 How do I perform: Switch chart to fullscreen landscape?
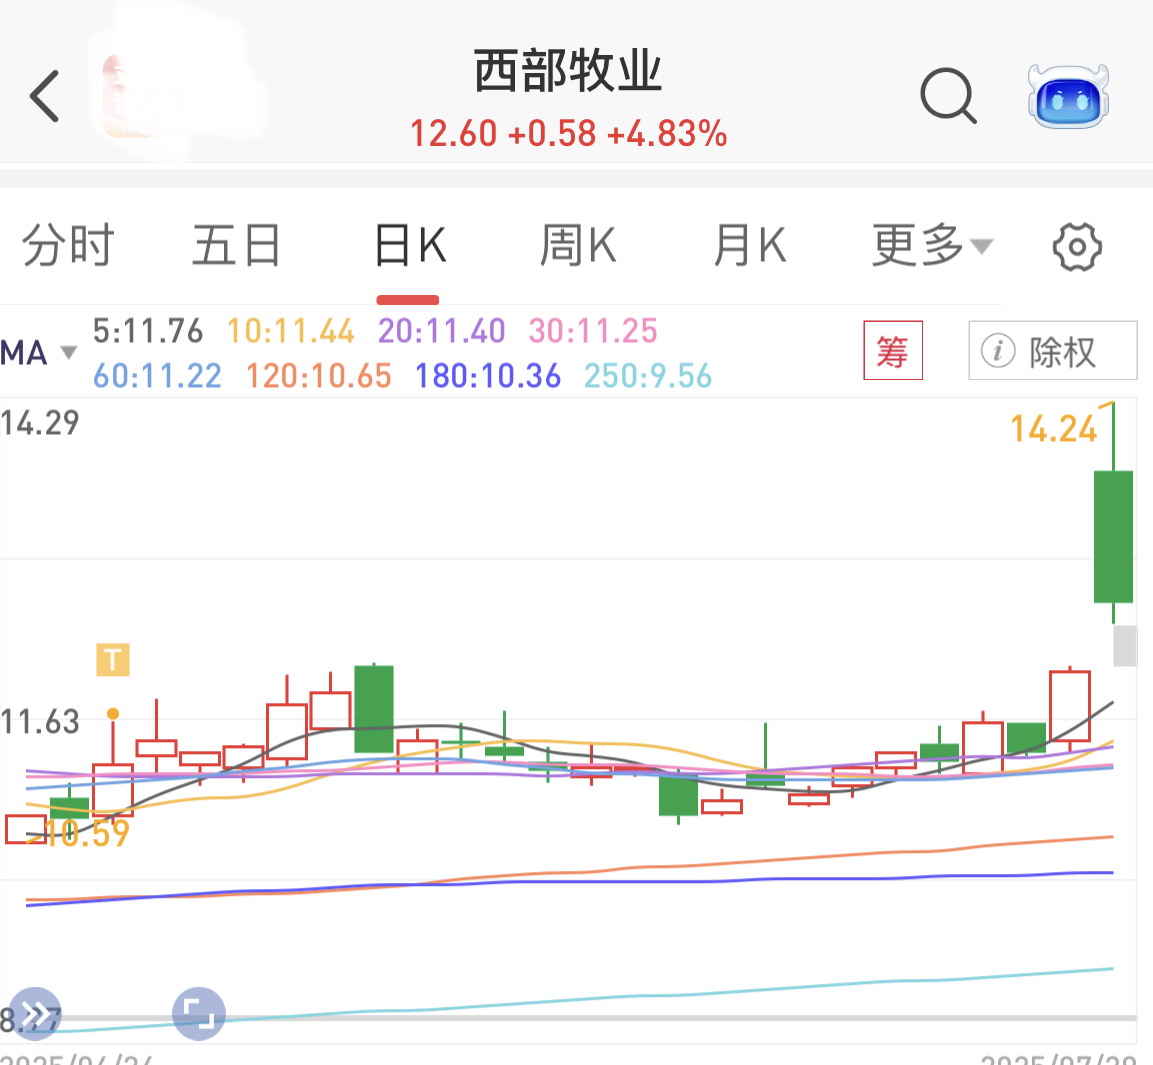(199, 1014)
